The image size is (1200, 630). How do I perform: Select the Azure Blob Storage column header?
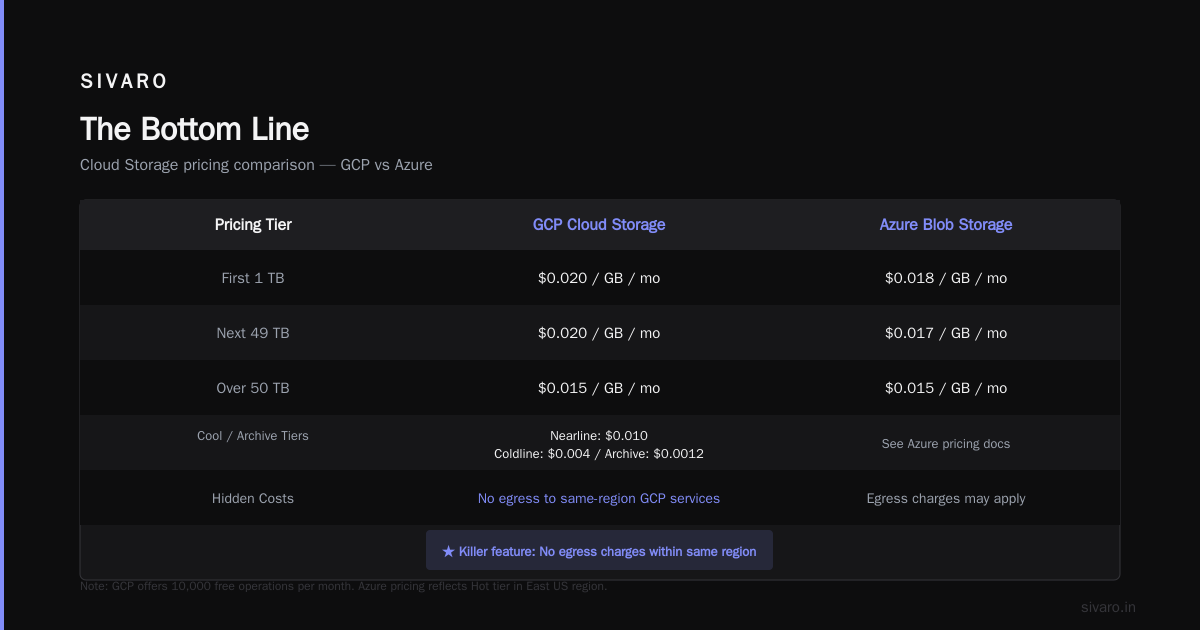[x=946, y=225]
